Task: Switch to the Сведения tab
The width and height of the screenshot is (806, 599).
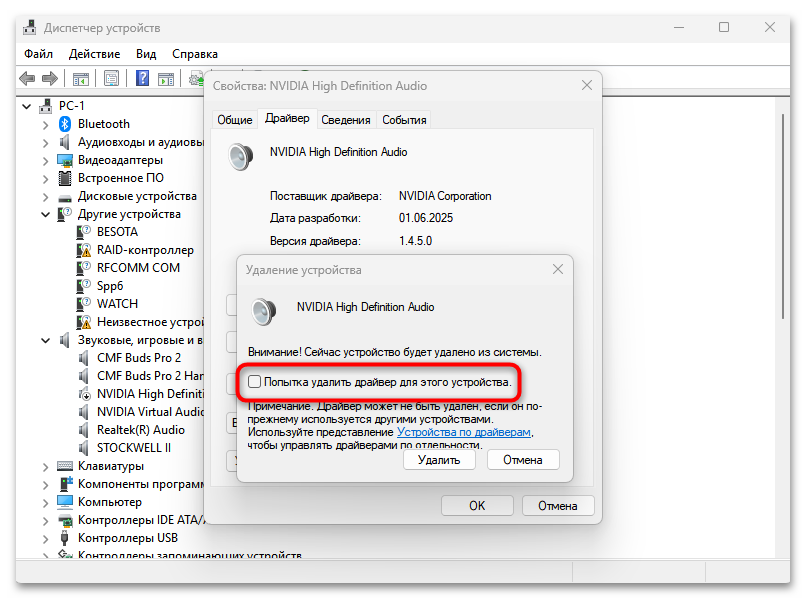Action: coord(346,118)
